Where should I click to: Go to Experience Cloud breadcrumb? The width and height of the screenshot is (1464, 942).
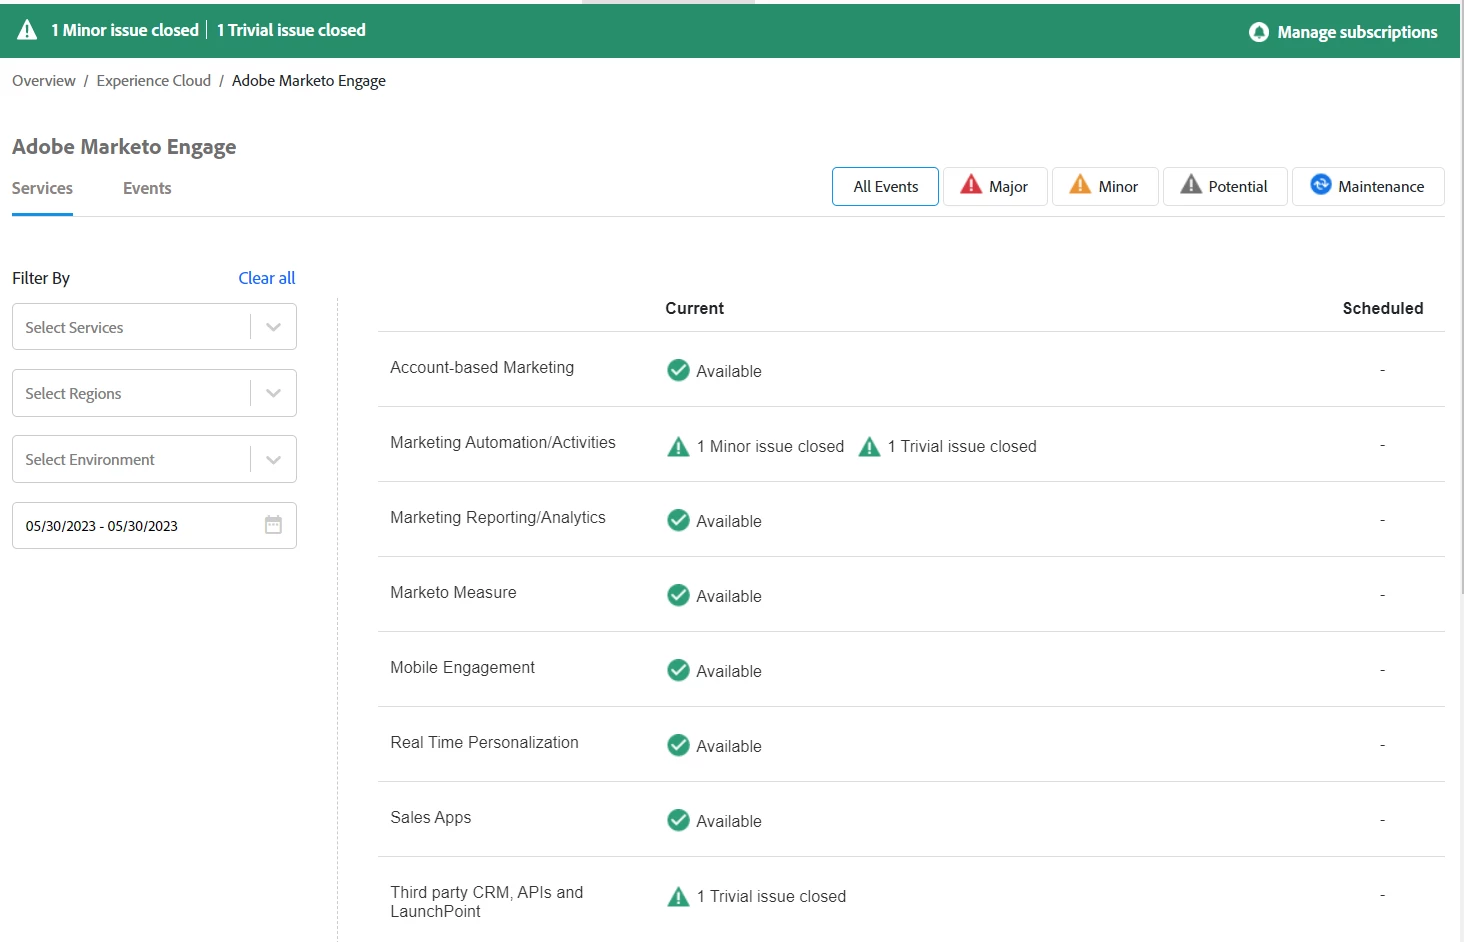point(153,81)
